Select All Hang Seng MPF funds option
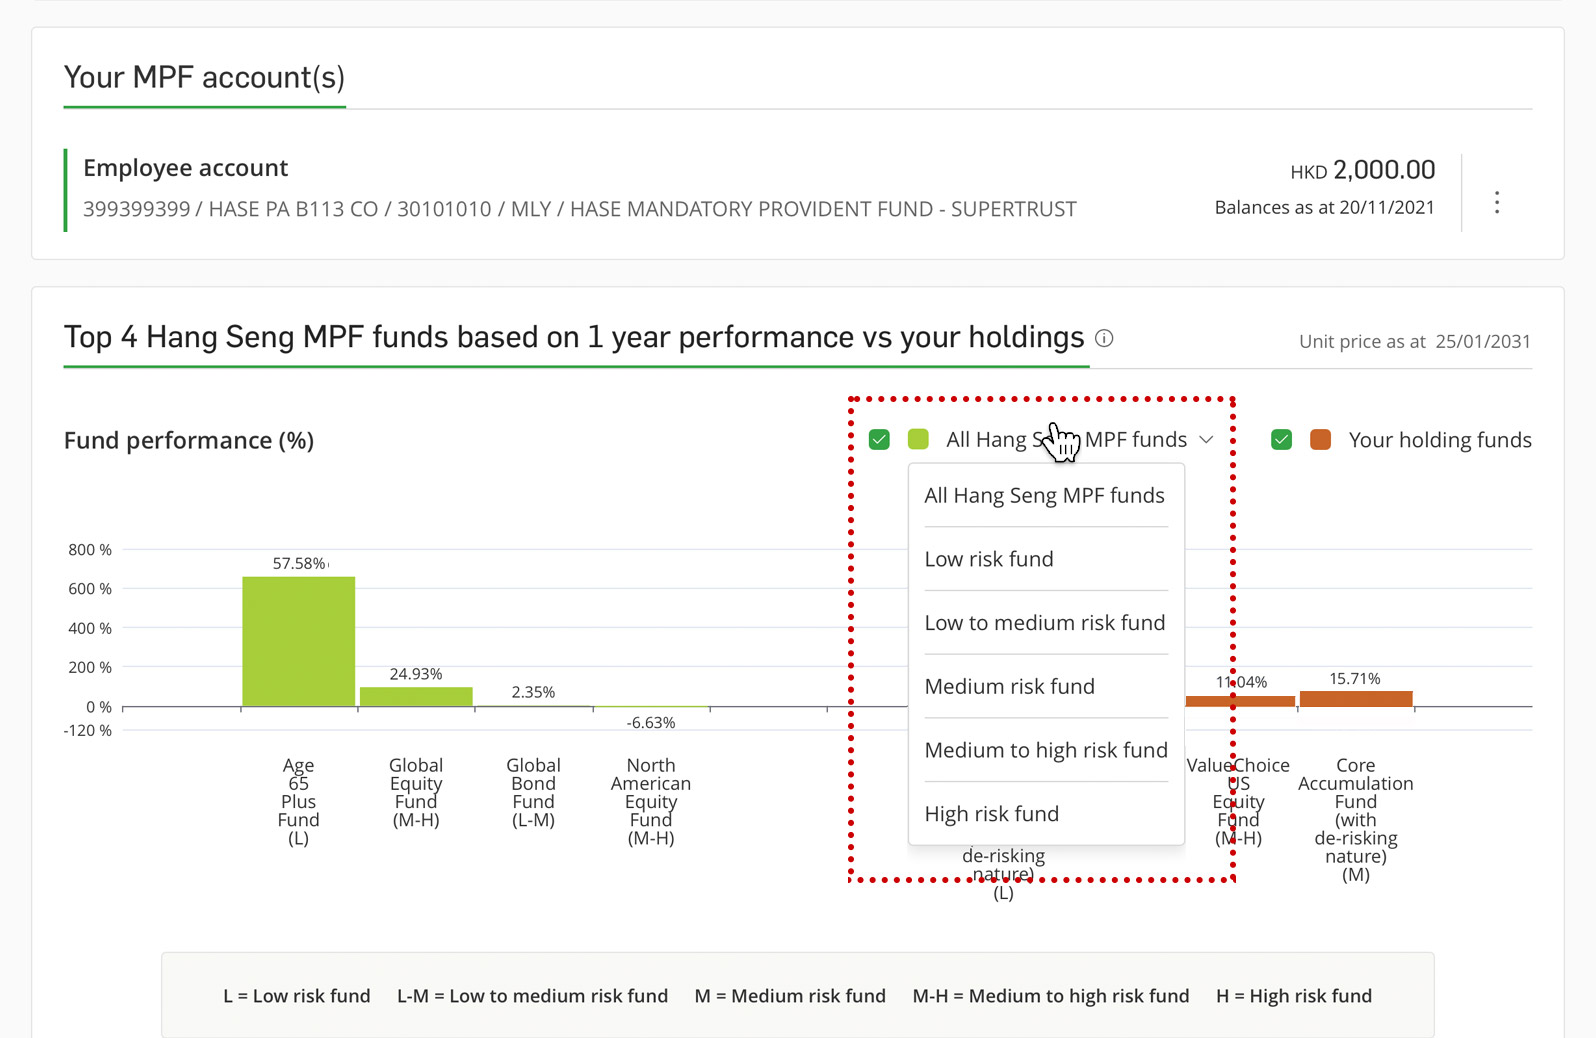 (1045, 496)
